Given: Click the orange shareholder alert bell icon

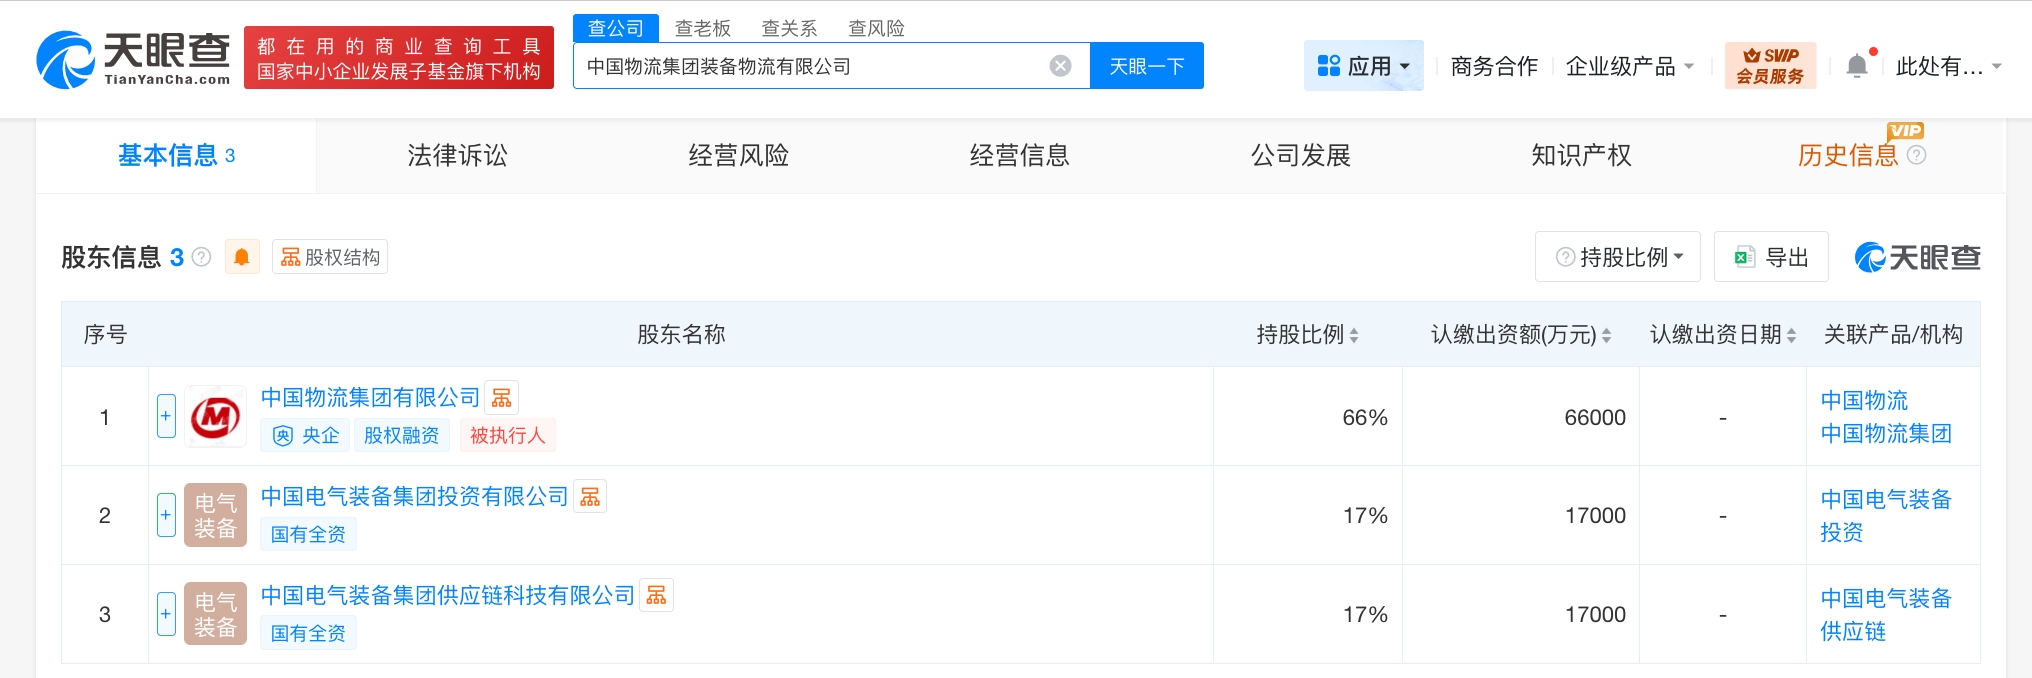Looking at the screenshot, I should pos(242,257).
